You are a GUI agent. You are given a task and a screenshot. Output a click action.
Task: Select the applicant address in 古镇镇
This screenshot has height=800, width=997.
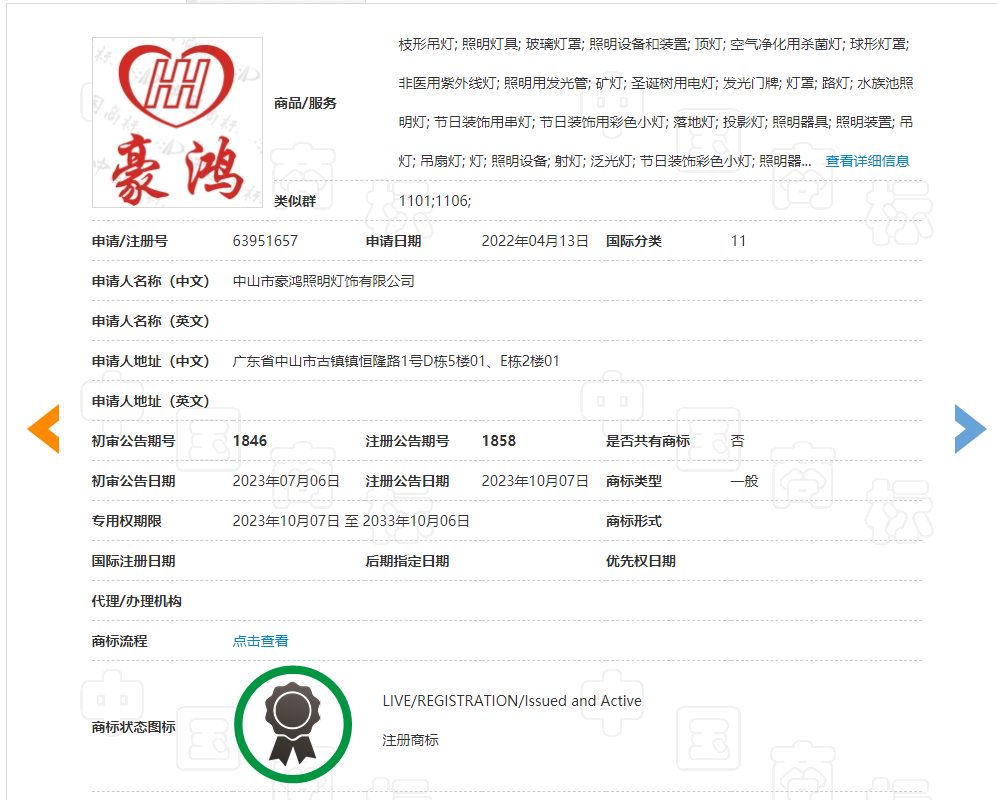[x=396, y=361]
